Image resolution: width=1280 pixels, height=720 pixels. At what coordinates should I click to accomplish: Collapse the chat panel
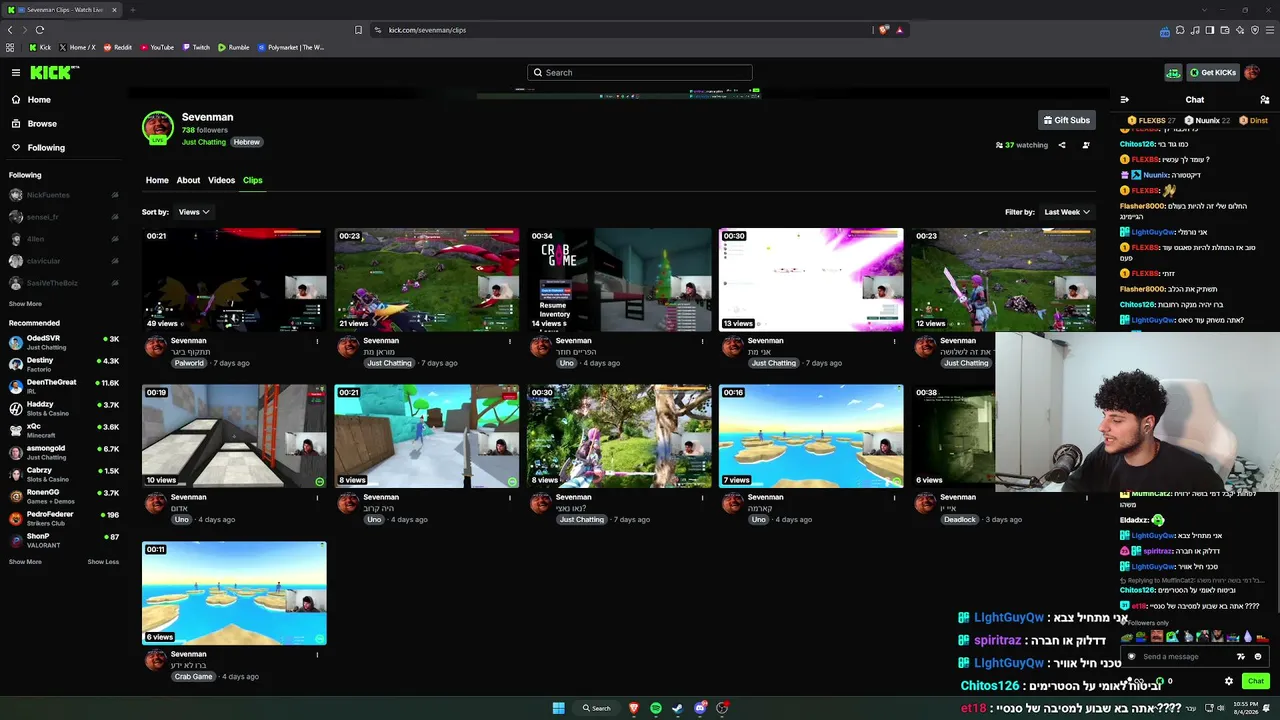click(x=1125, y=100)
